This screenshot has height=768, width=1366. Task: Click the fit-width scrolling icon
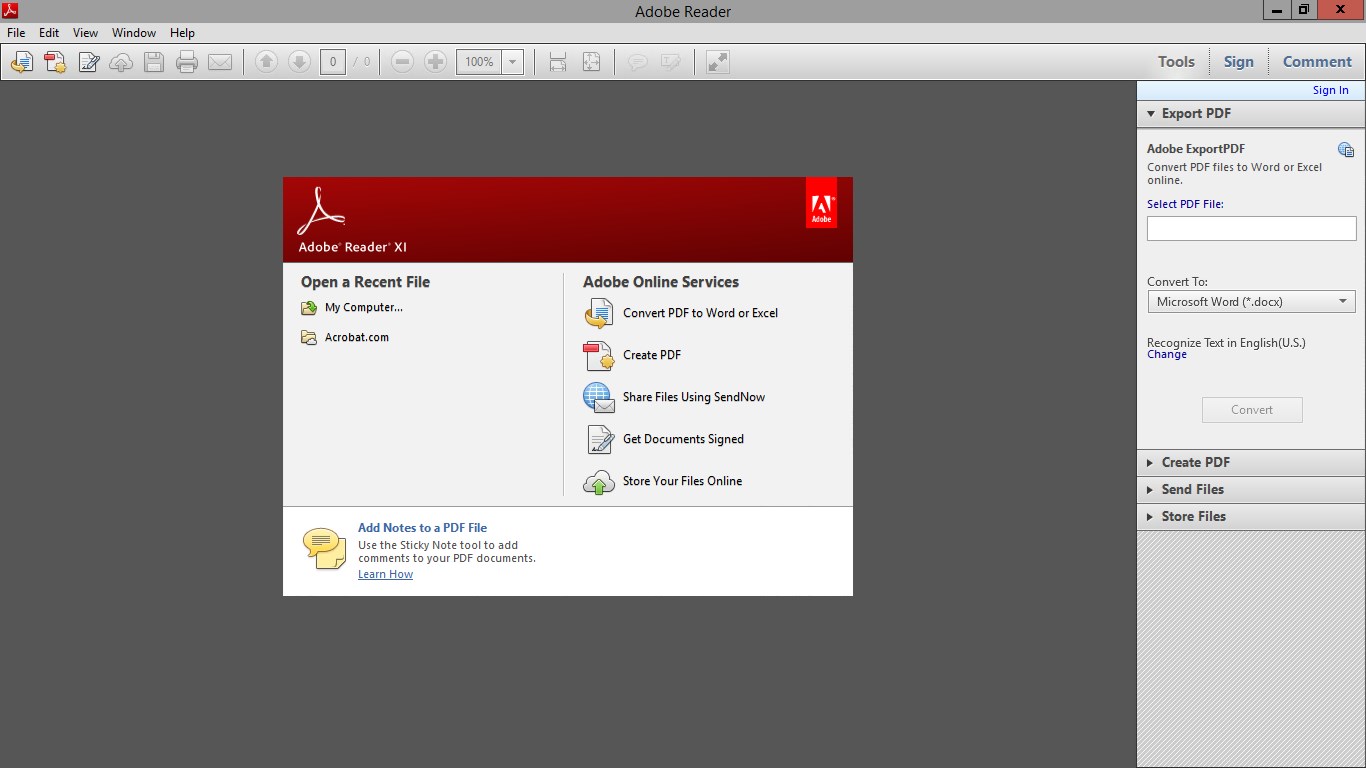(x=558, y=62)
